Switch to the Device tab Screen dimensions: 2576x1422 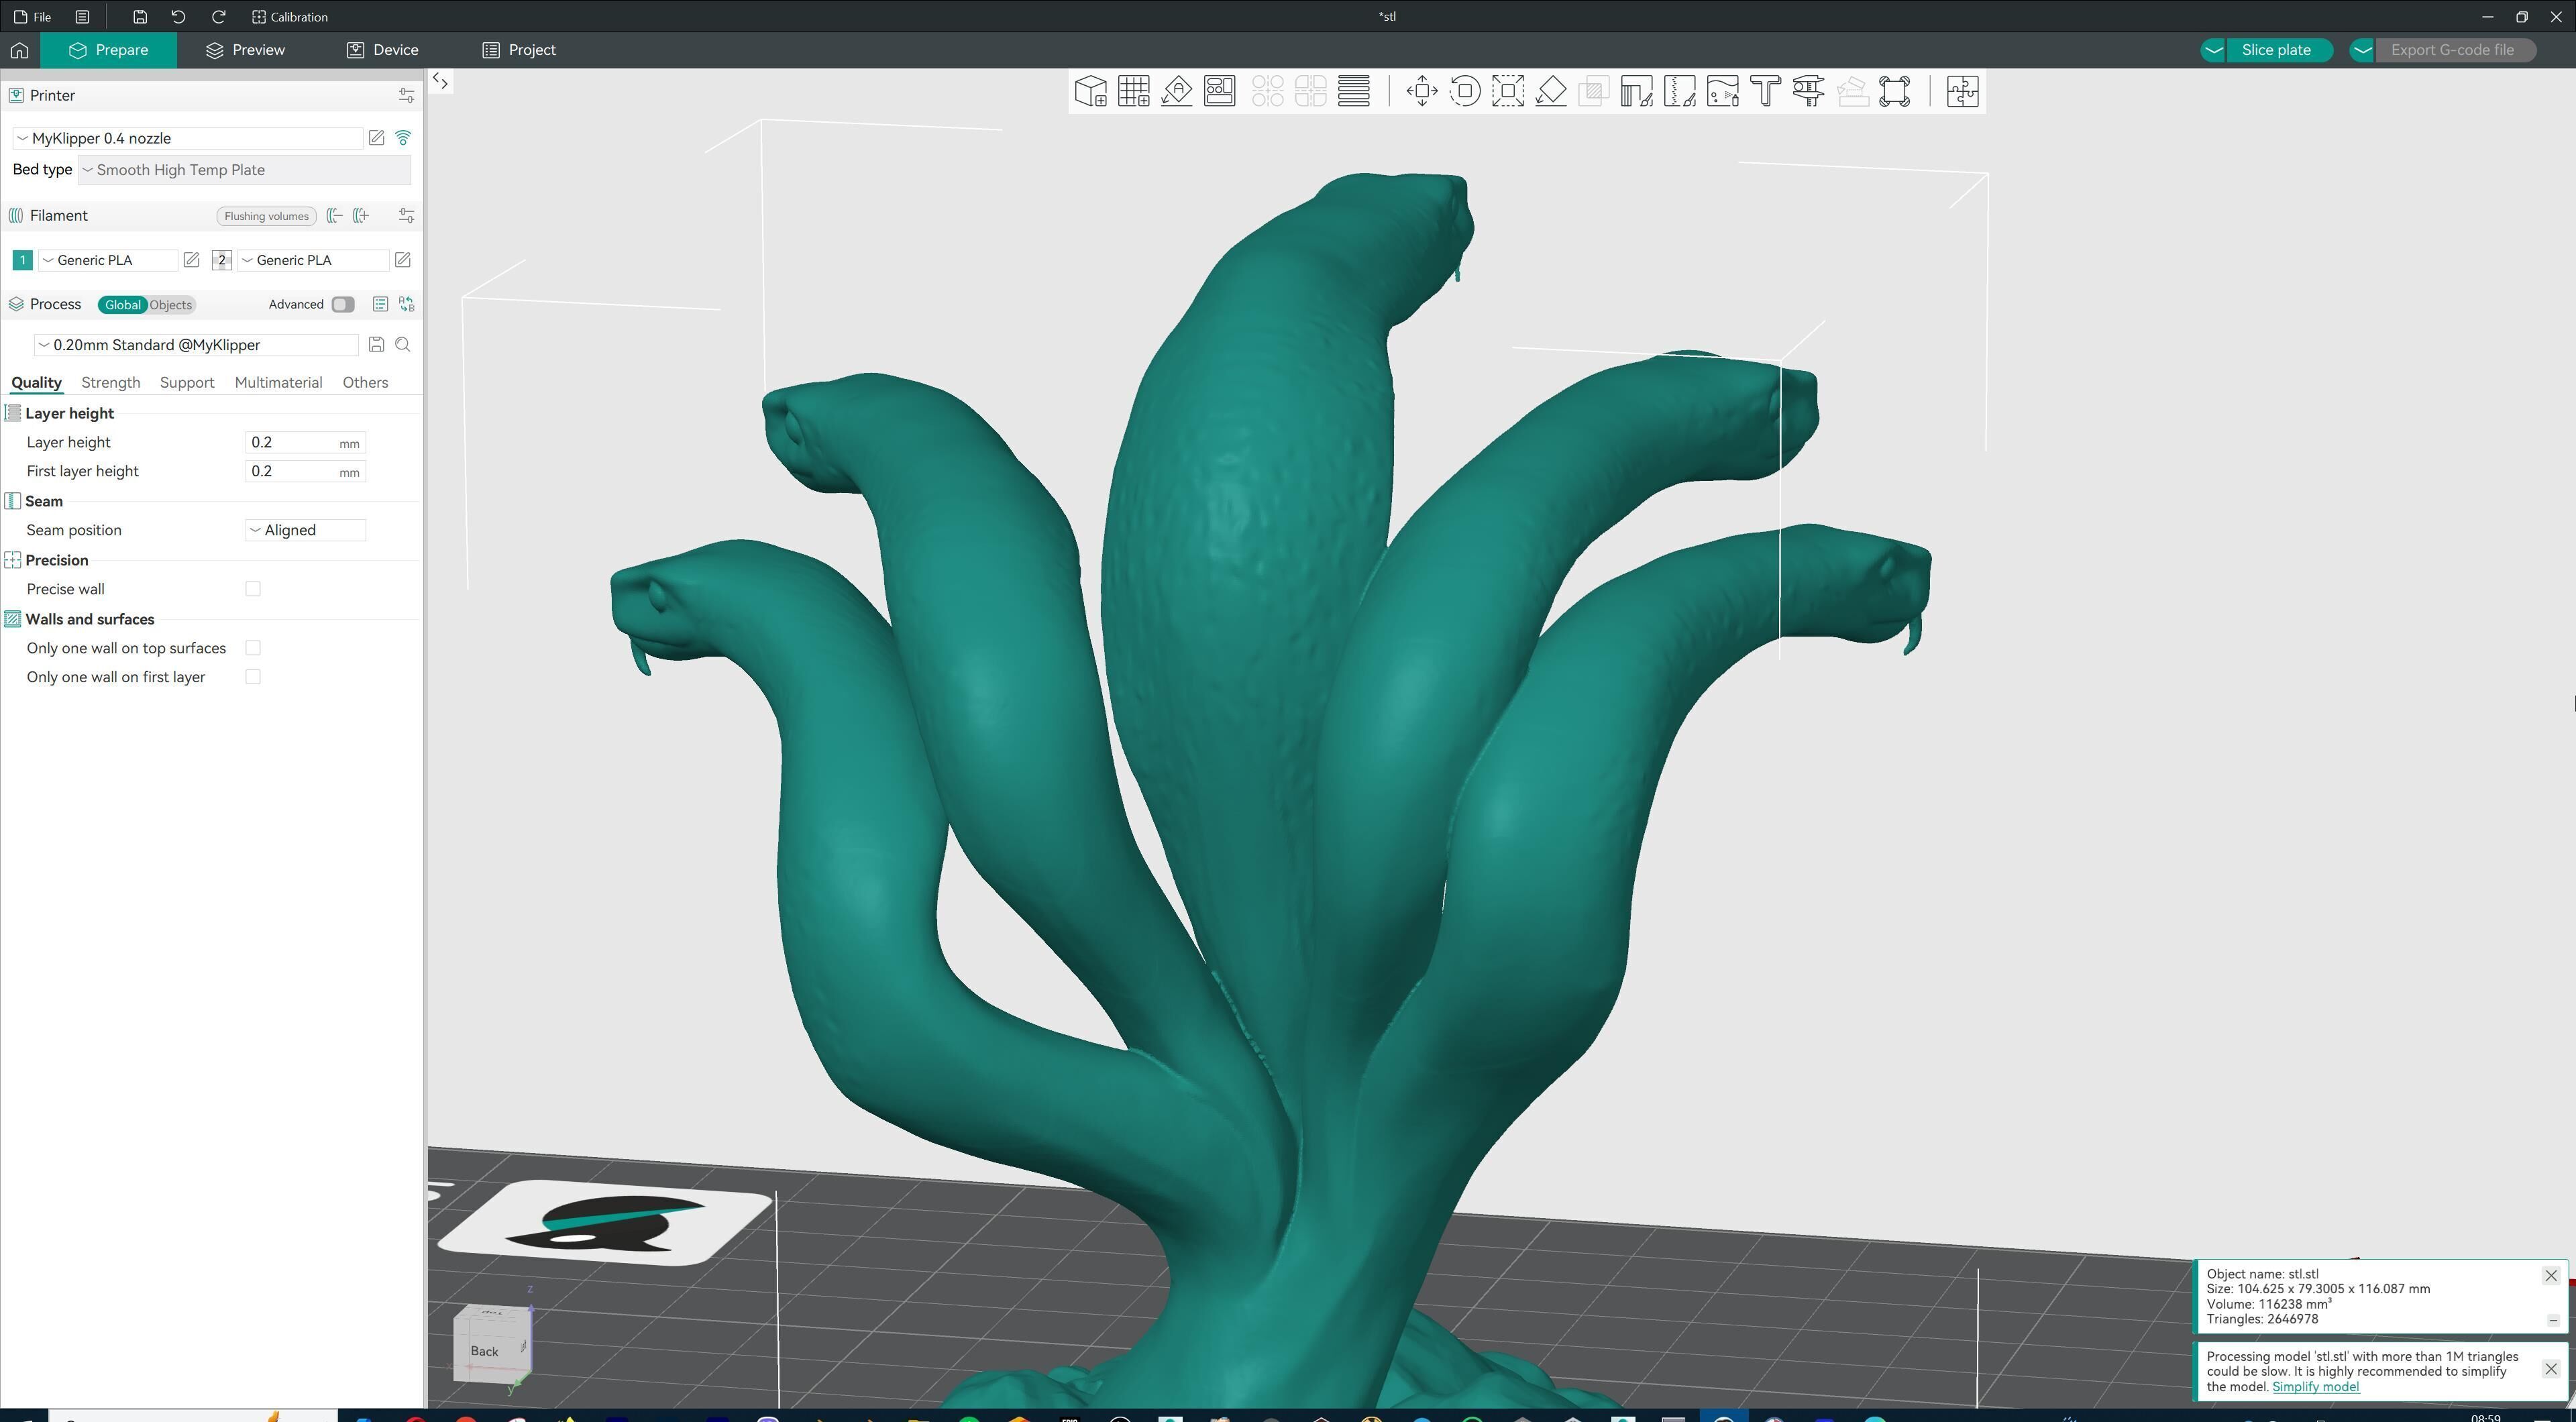coord(382,50)
